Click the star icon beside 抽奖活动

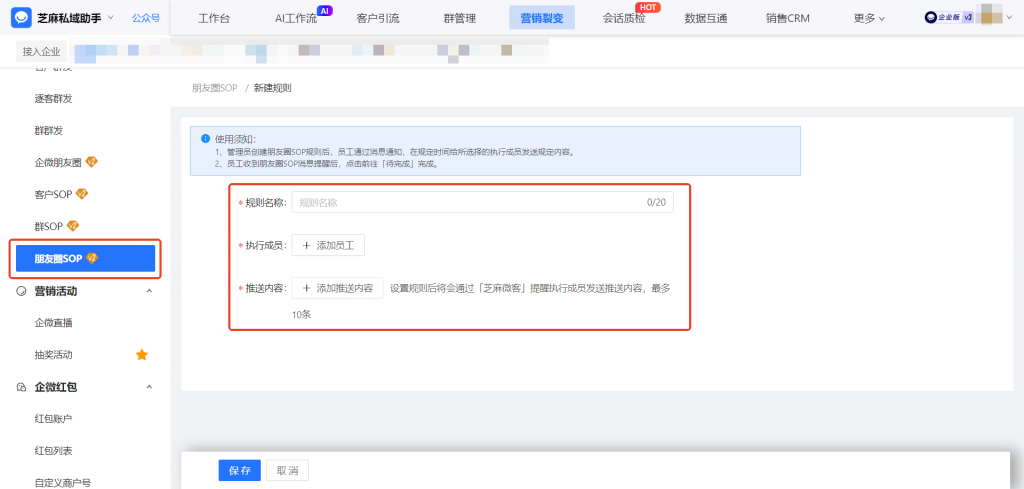[x=142, y=355]
